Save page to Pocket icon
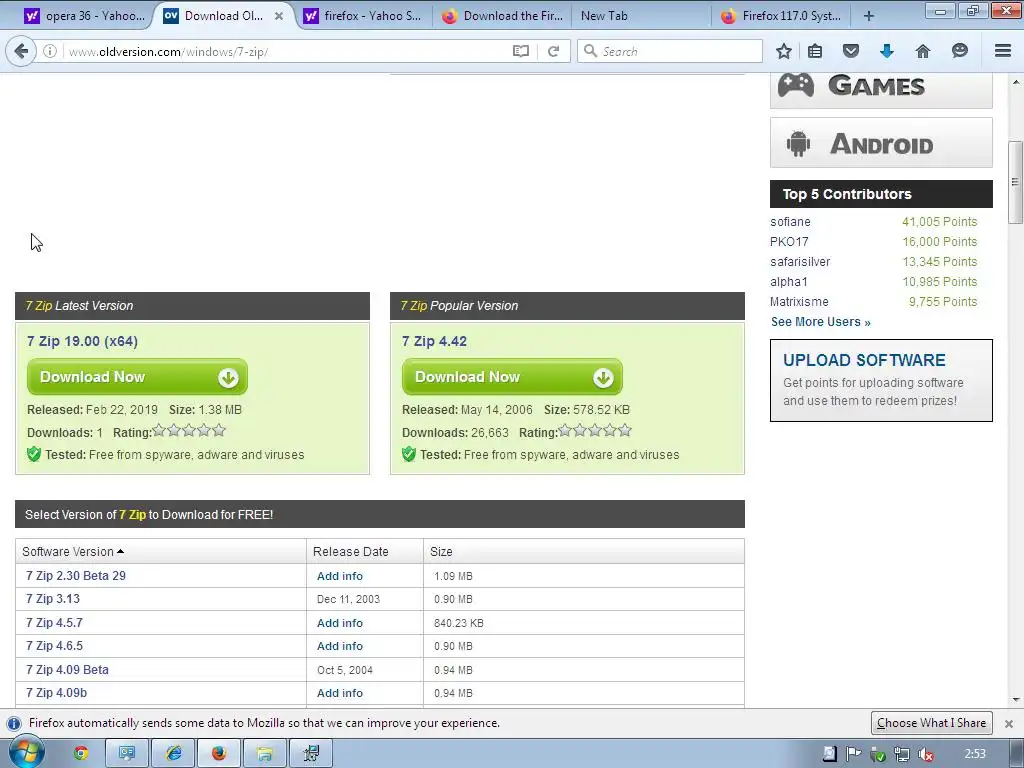The image size is (1024, 768). coord(850,51)
